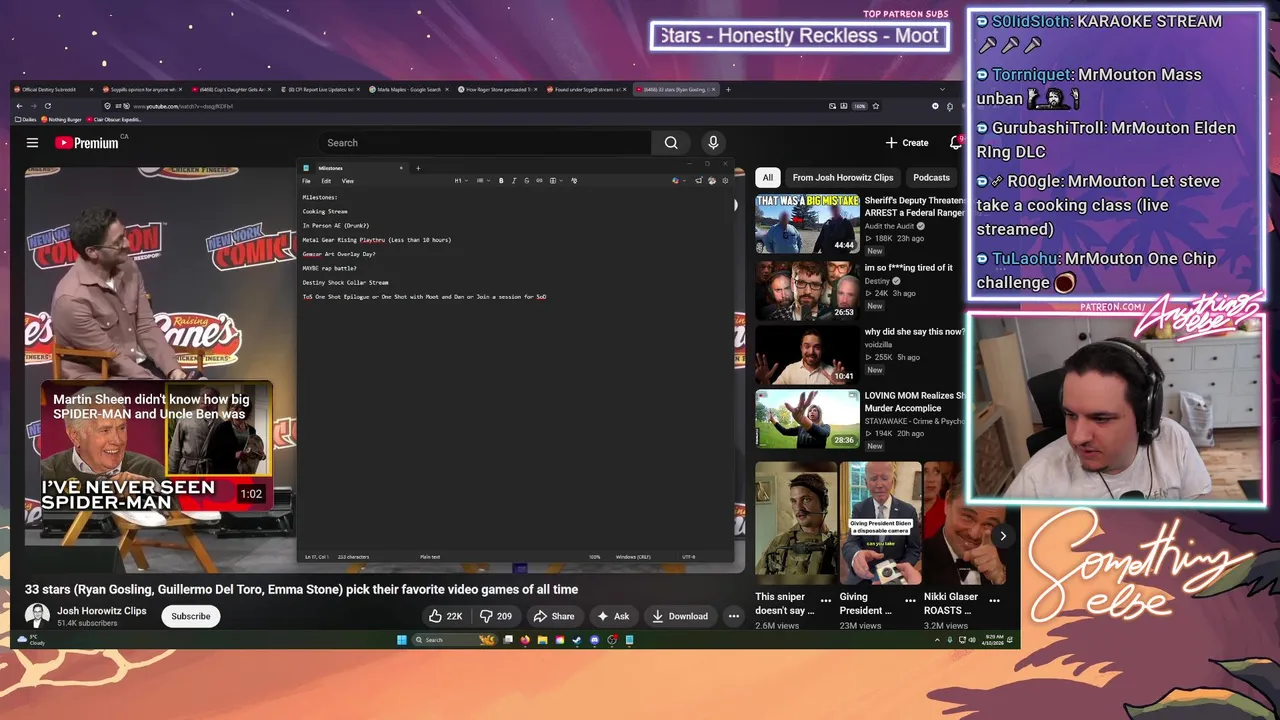This screenshot has height=720, width=1280.
Task: Open options for Nikki Glaser Short
Action: pyautogui.click(x=994, y=601)
